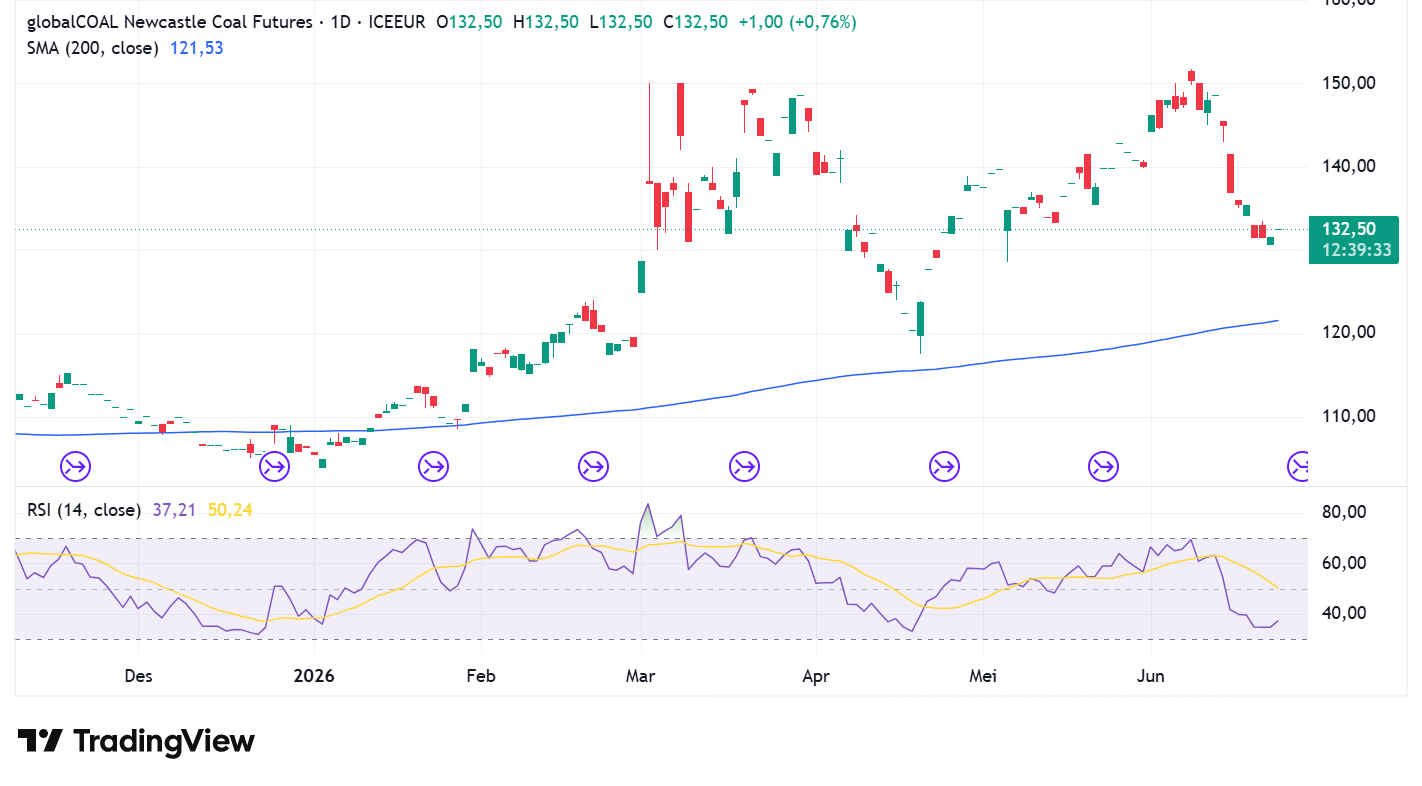Click the Feb label on time axis
The height and width of the screenshot is (786, 1422).
[x=481, y=676]
